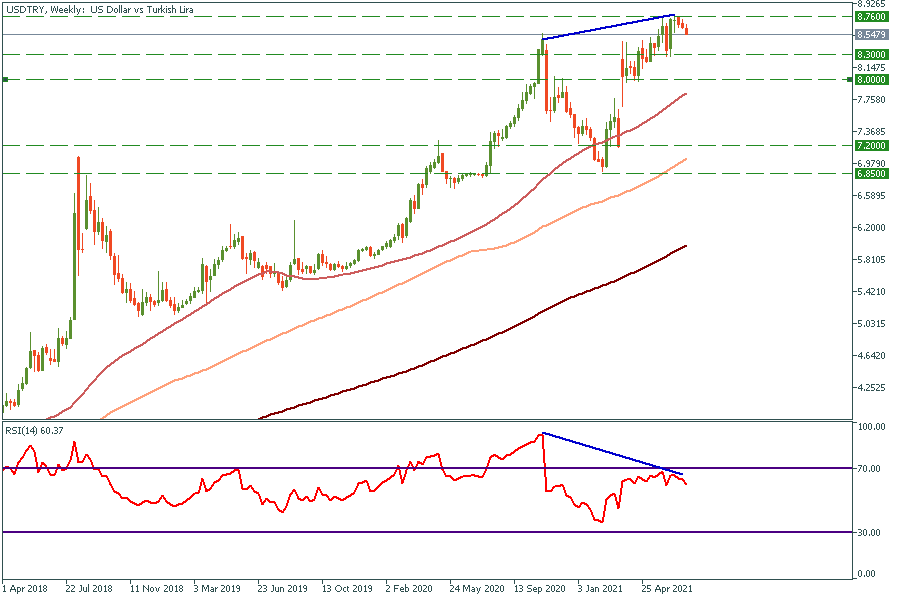Click the RSI(14) 60.37 indicator label
This screenshot has height=600, width=900.
point(33,430)
